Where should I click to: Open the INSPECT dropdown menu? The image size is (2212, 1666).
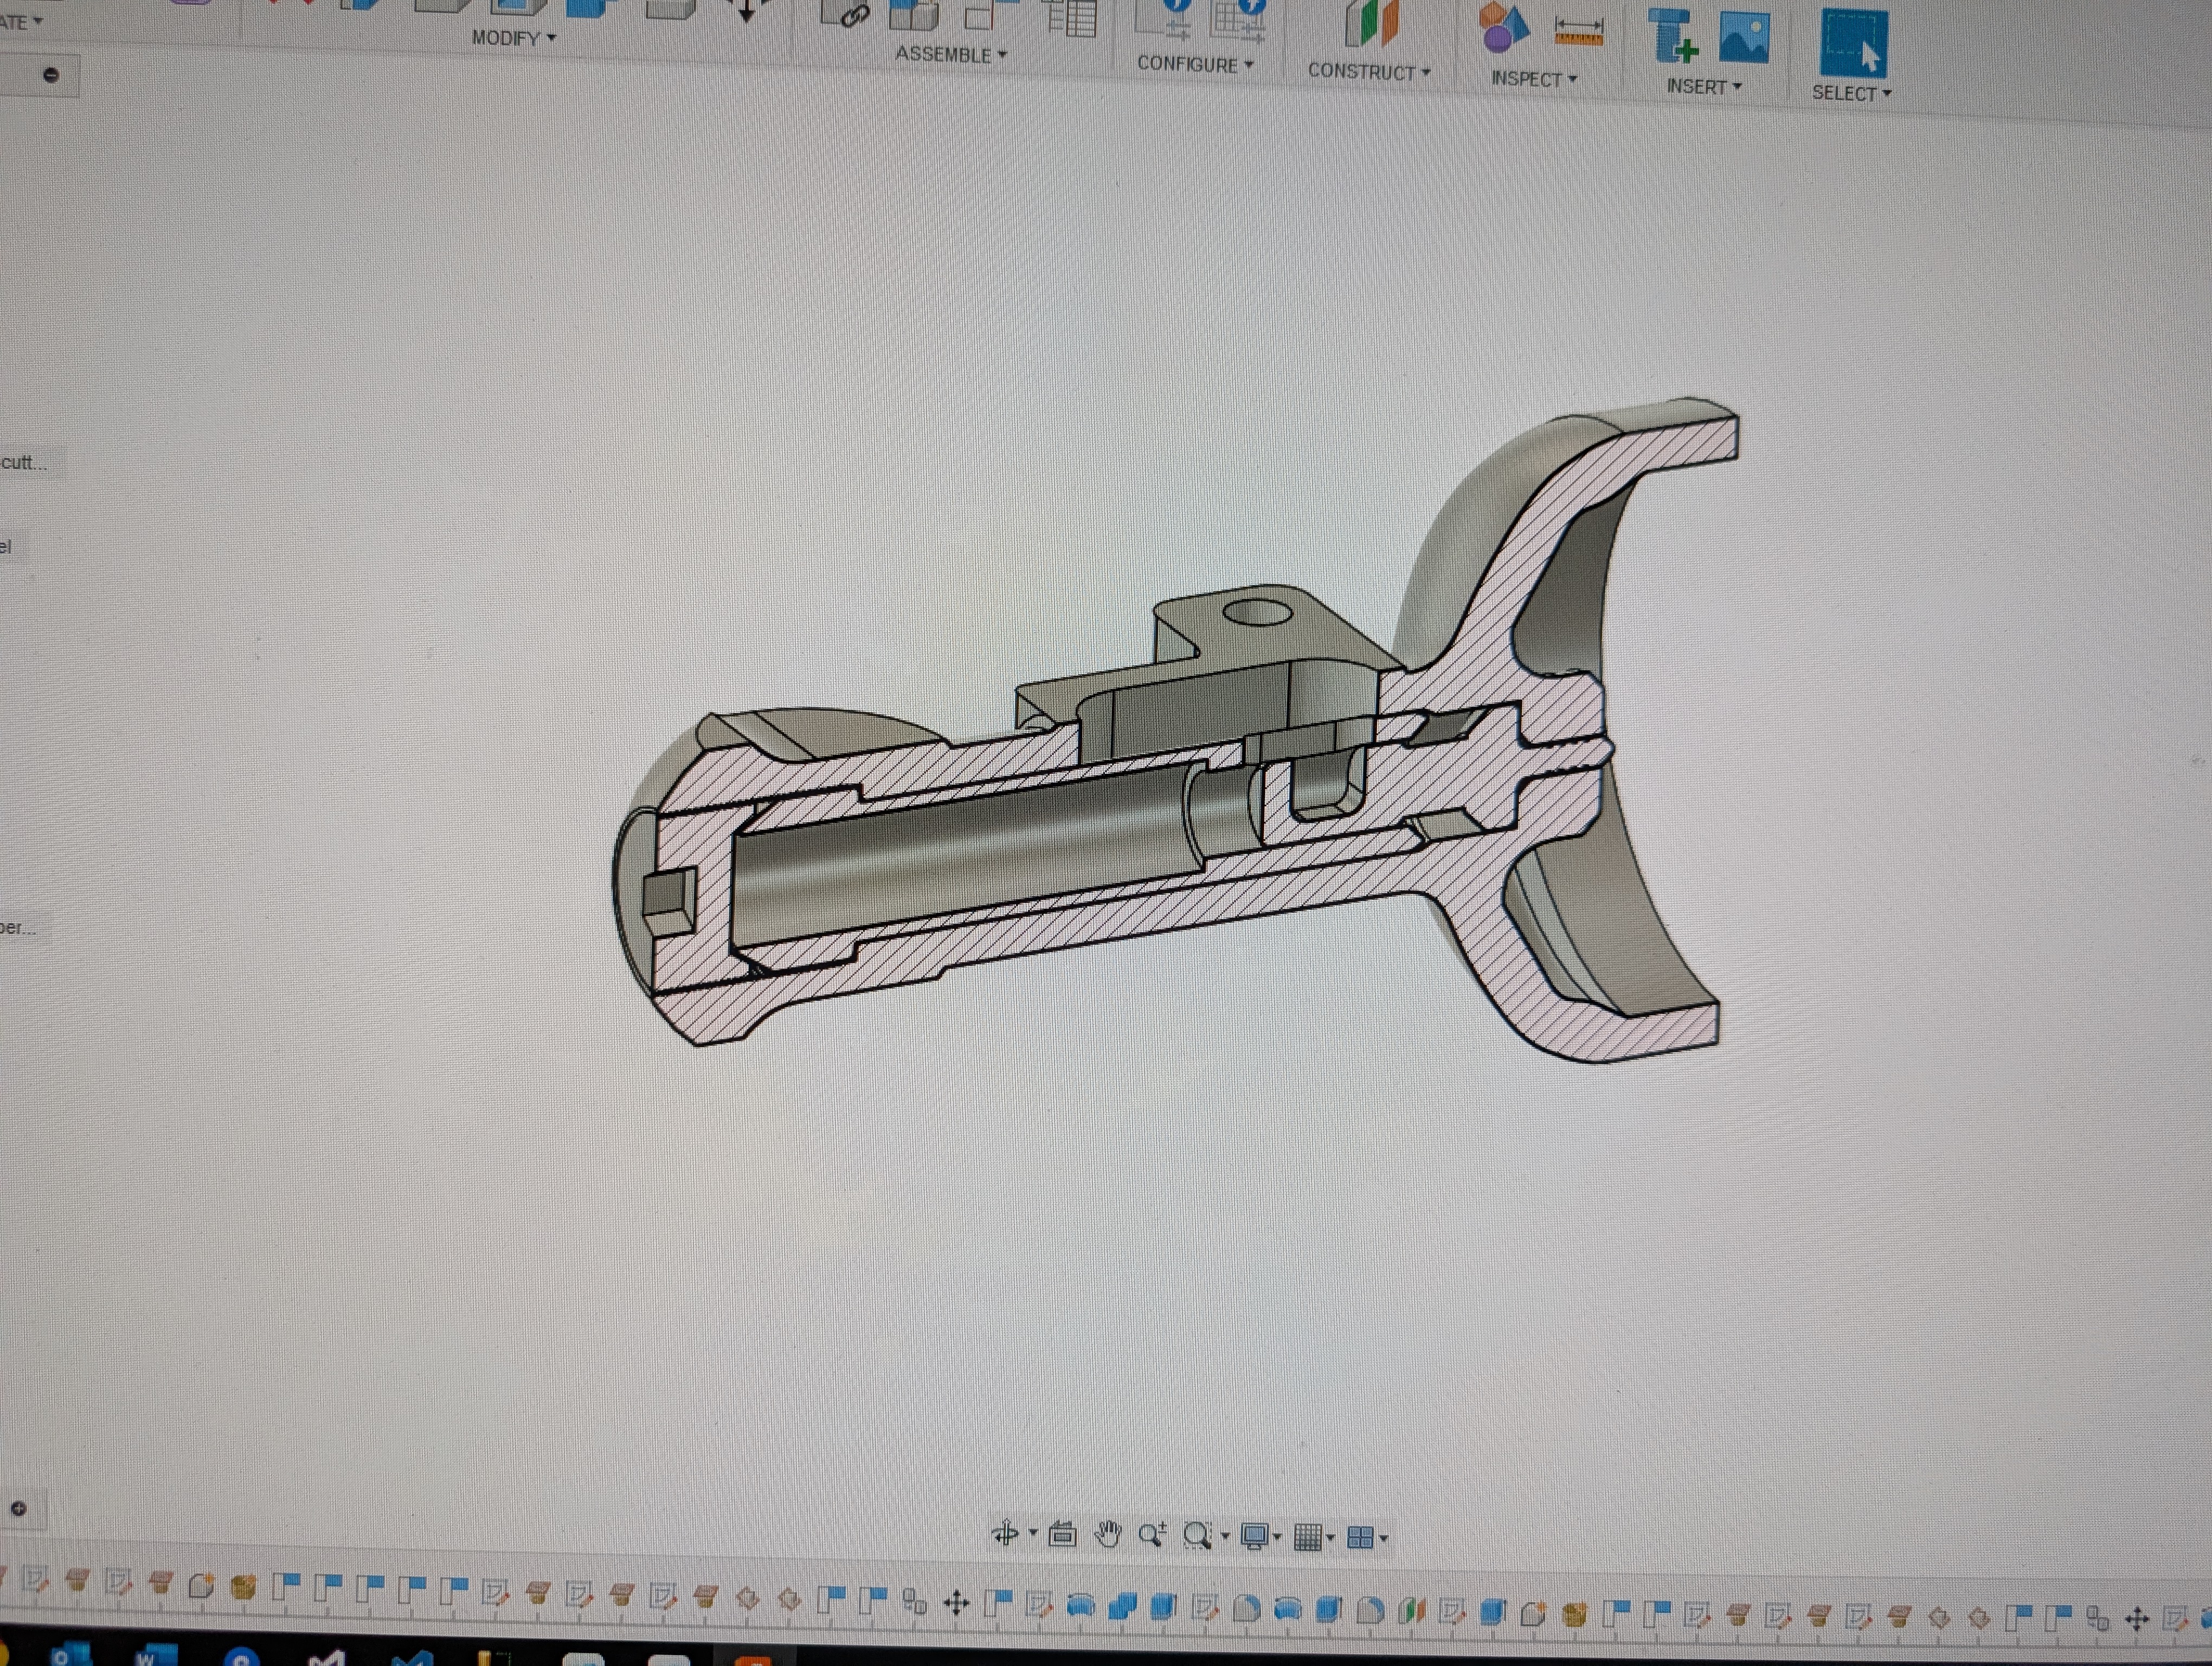(1533, 79)
